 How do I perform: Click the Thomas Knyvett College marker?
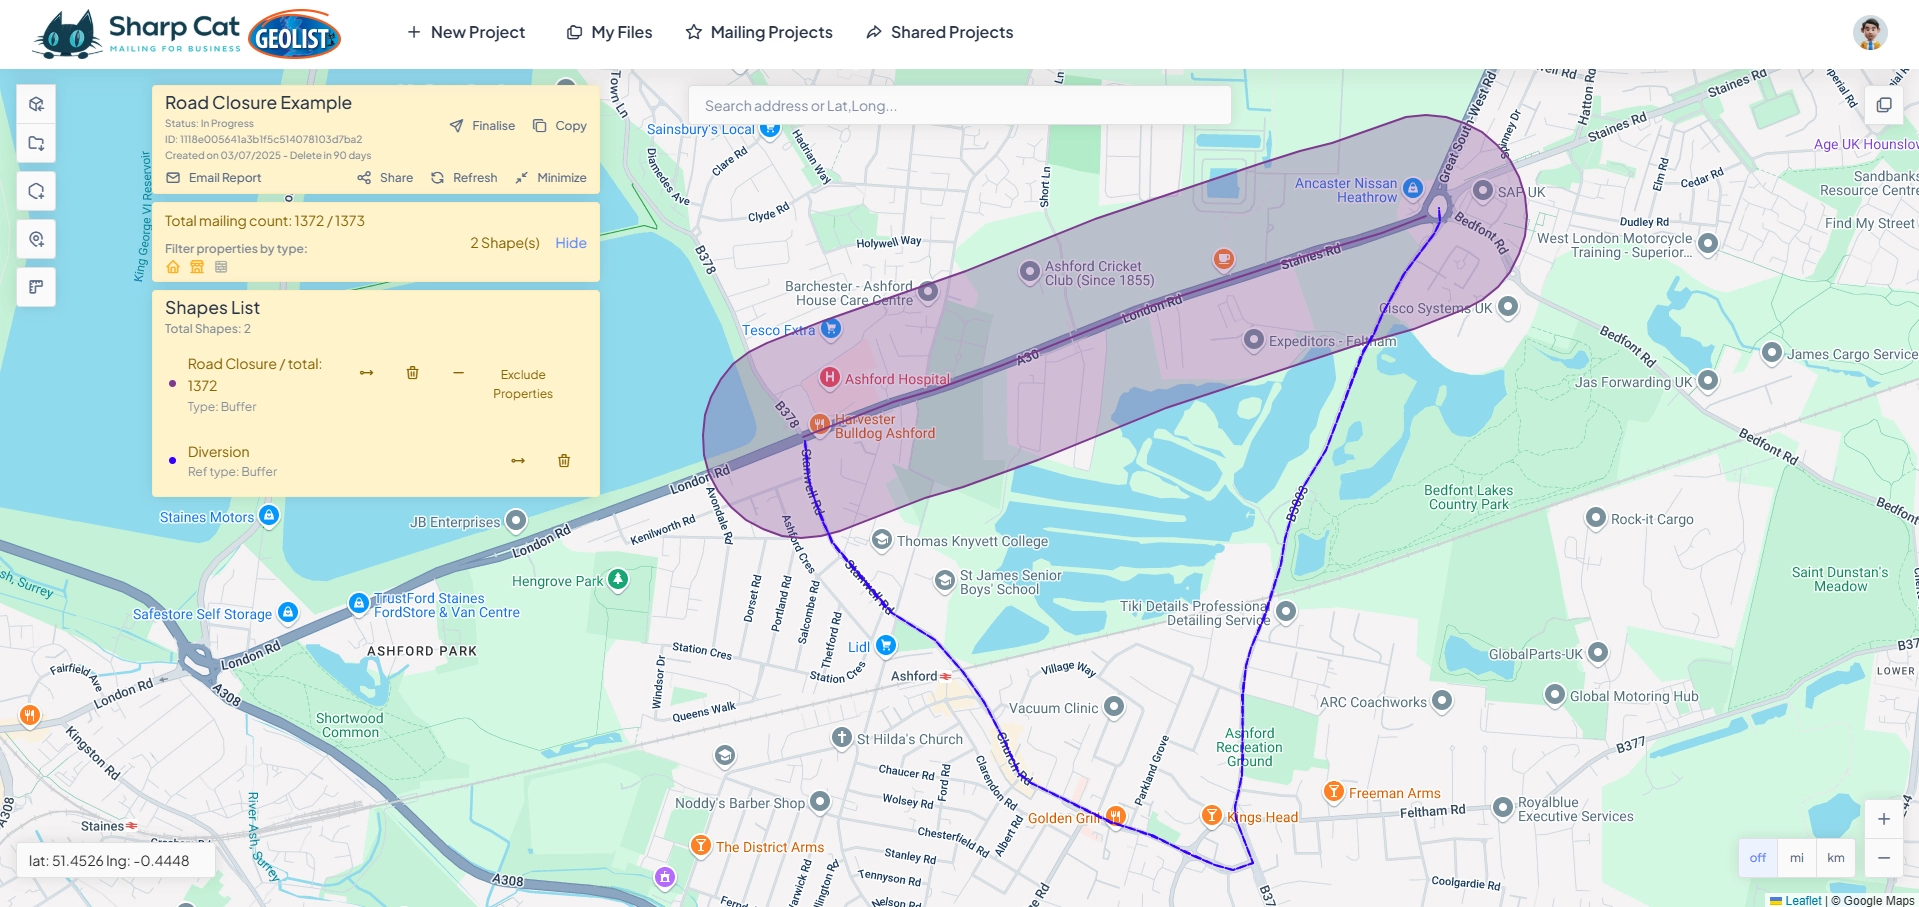[x=881, y=540]
